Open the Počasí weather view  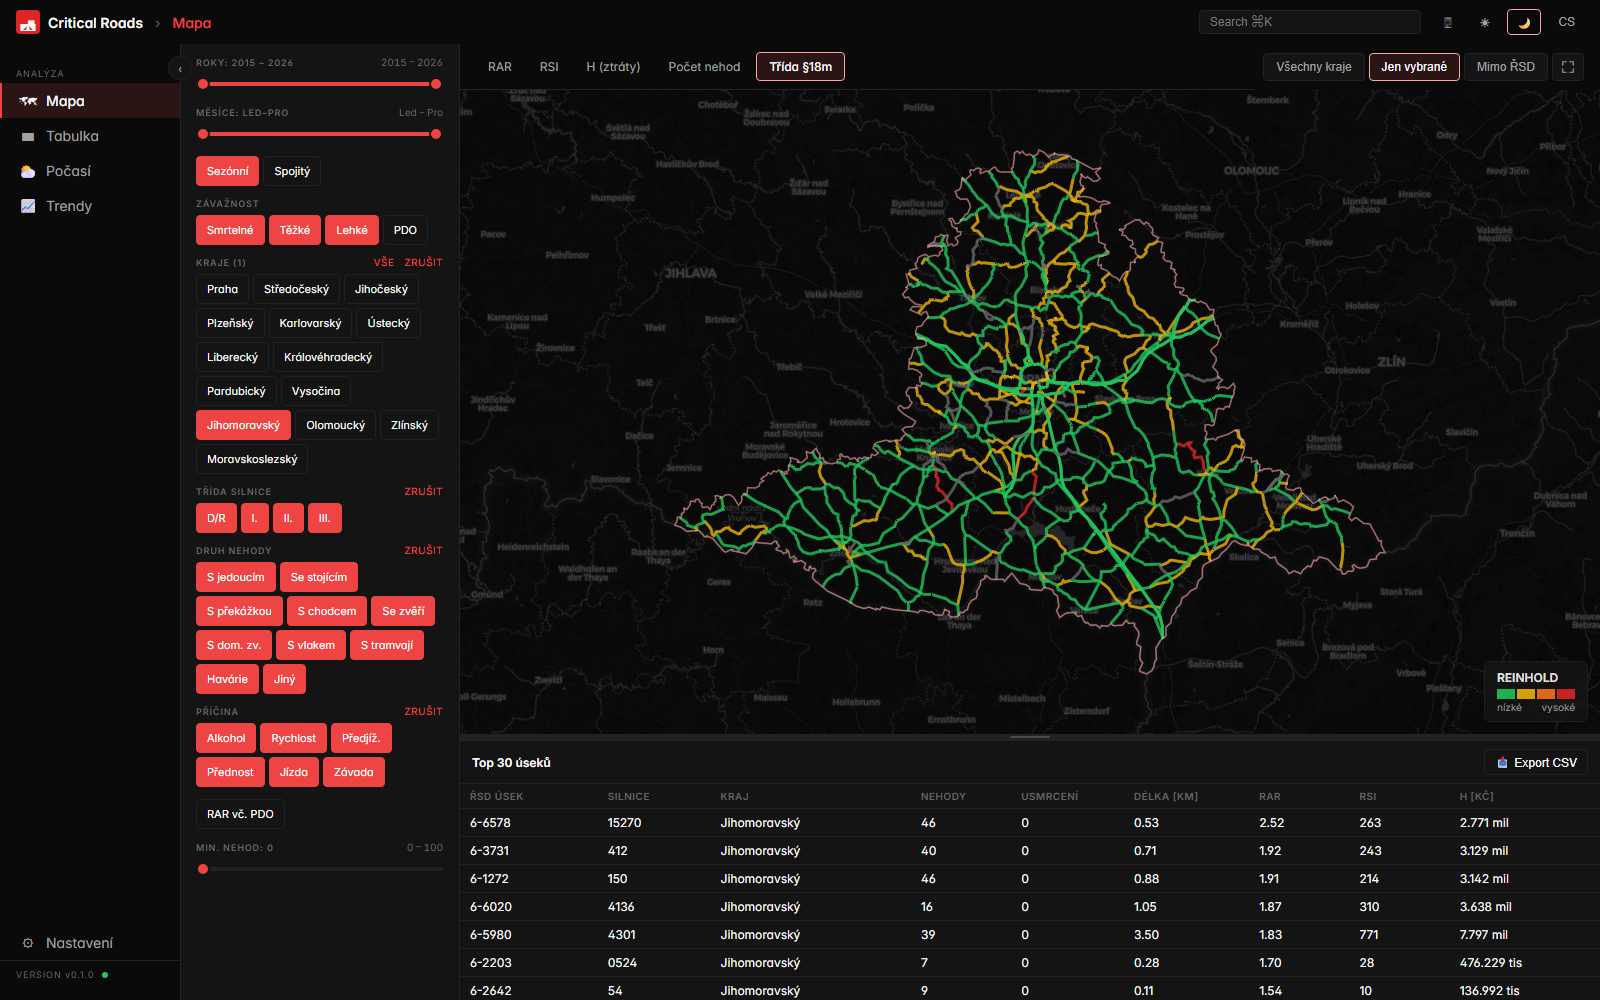coord(68,171)
